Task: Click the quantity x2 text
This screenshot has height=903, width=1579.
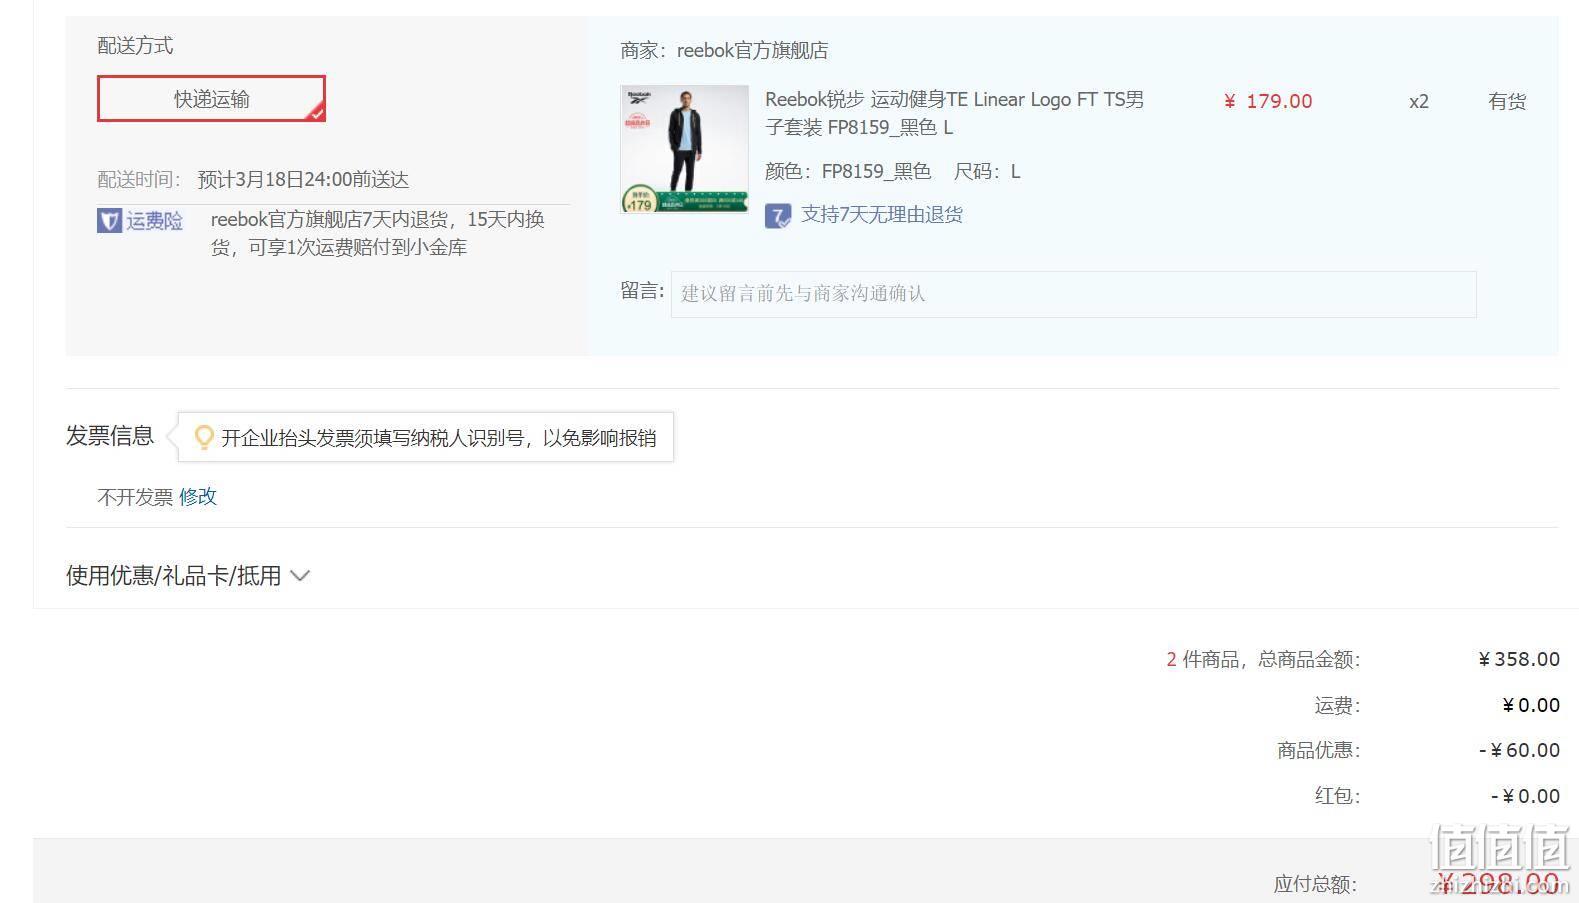Action: coord(1418,101)
